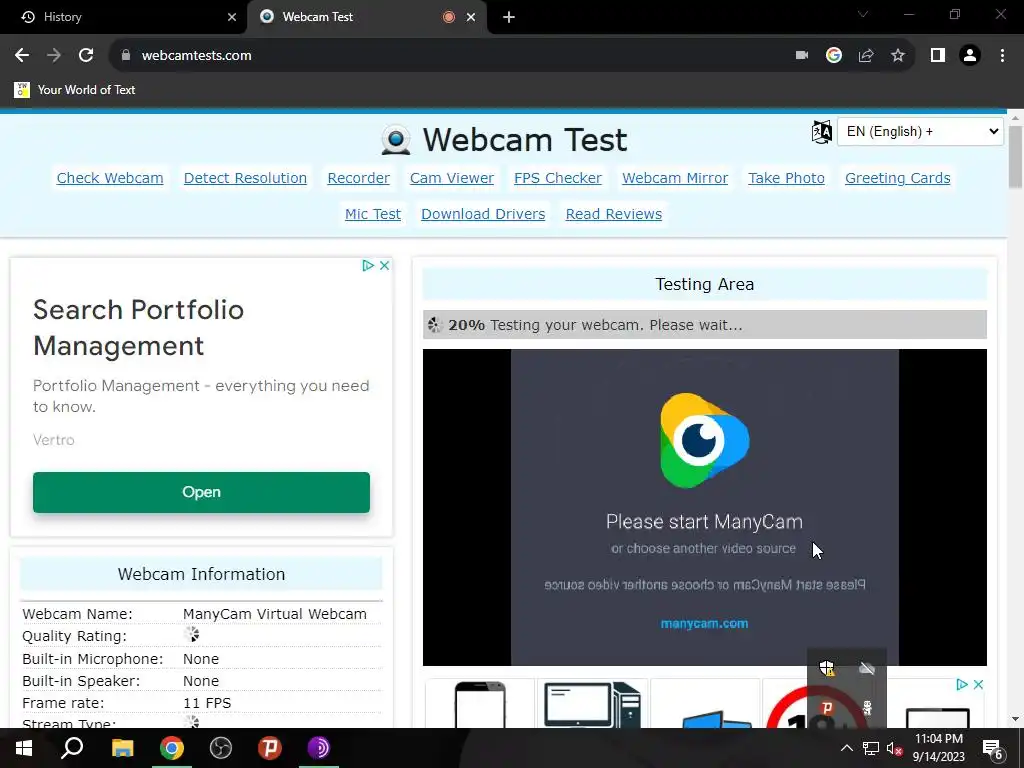
Task: Click AdChoices icon on bottom banner ad
Action: pyautogui.click(x=961, y=684)
